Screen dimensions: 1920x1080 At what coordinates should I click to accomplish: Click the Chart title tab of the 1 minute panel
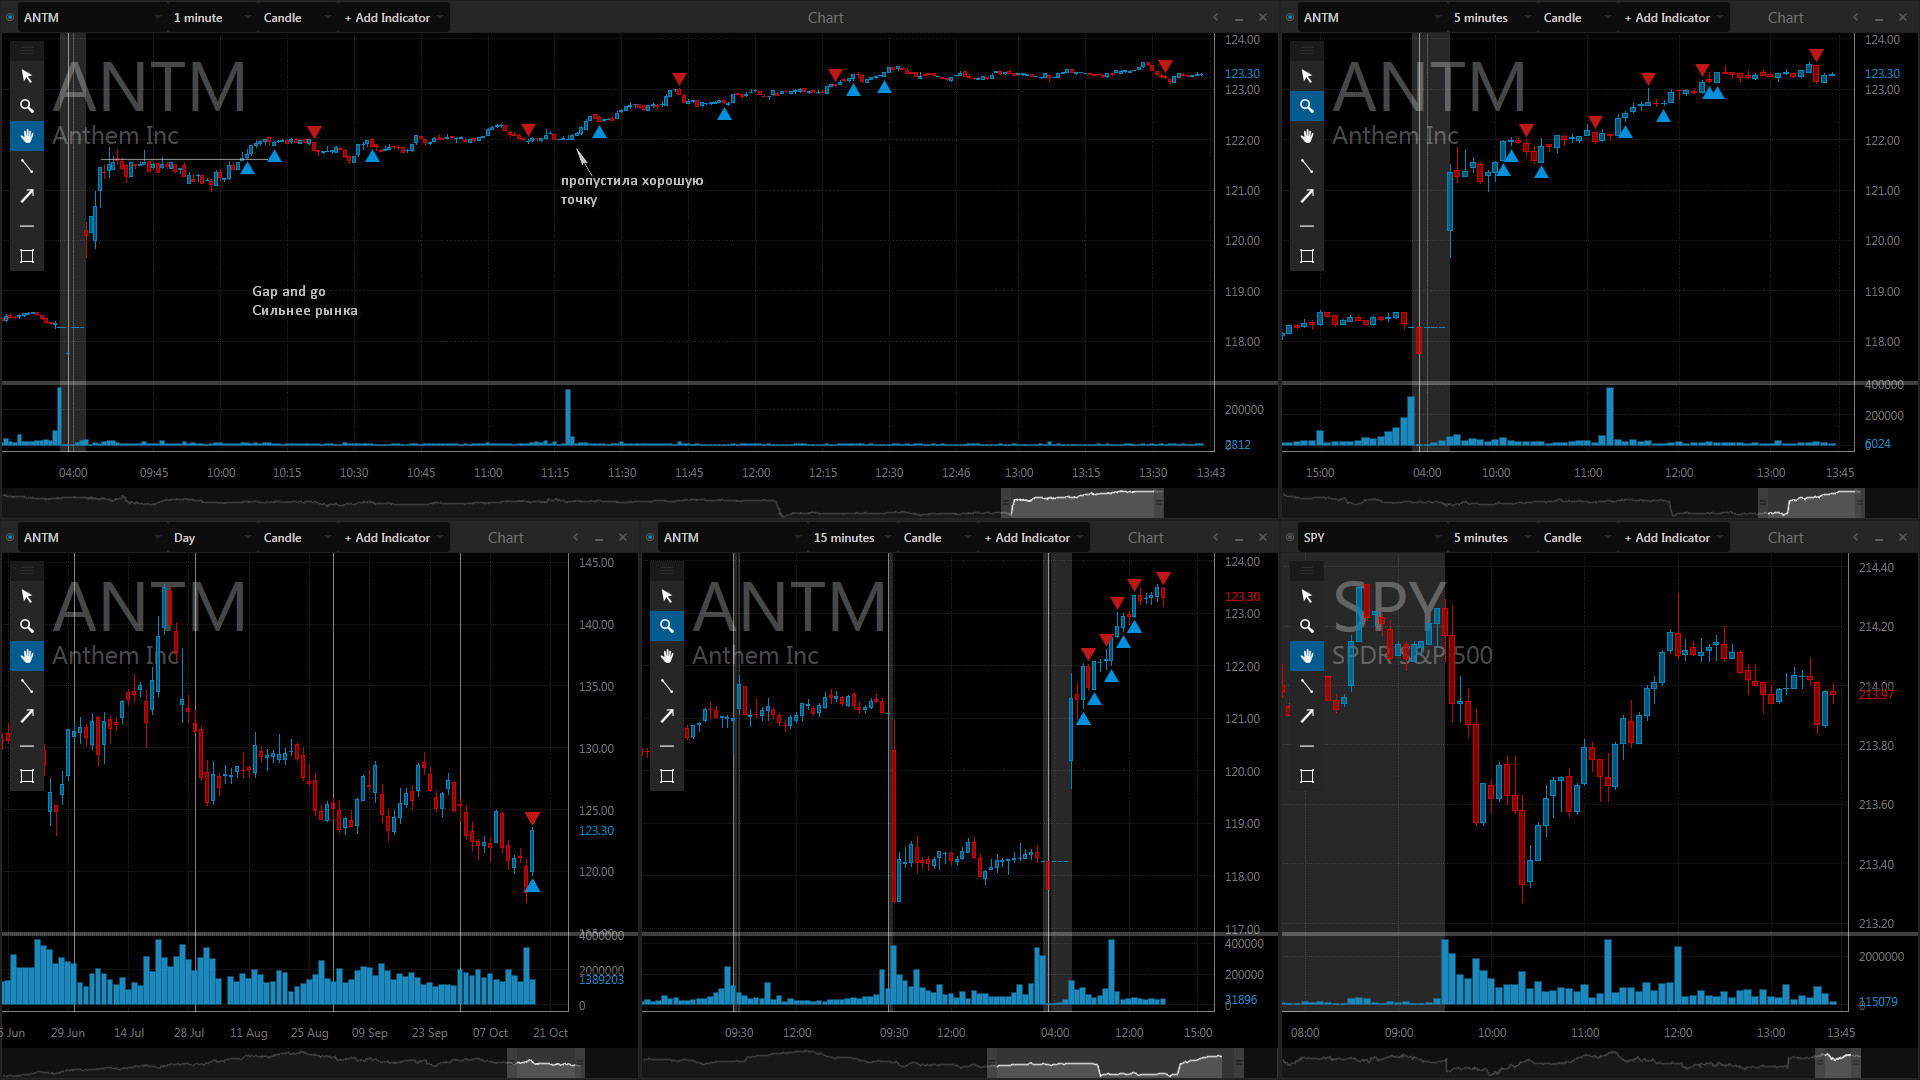pyautogui.click(x=825, y=18)
